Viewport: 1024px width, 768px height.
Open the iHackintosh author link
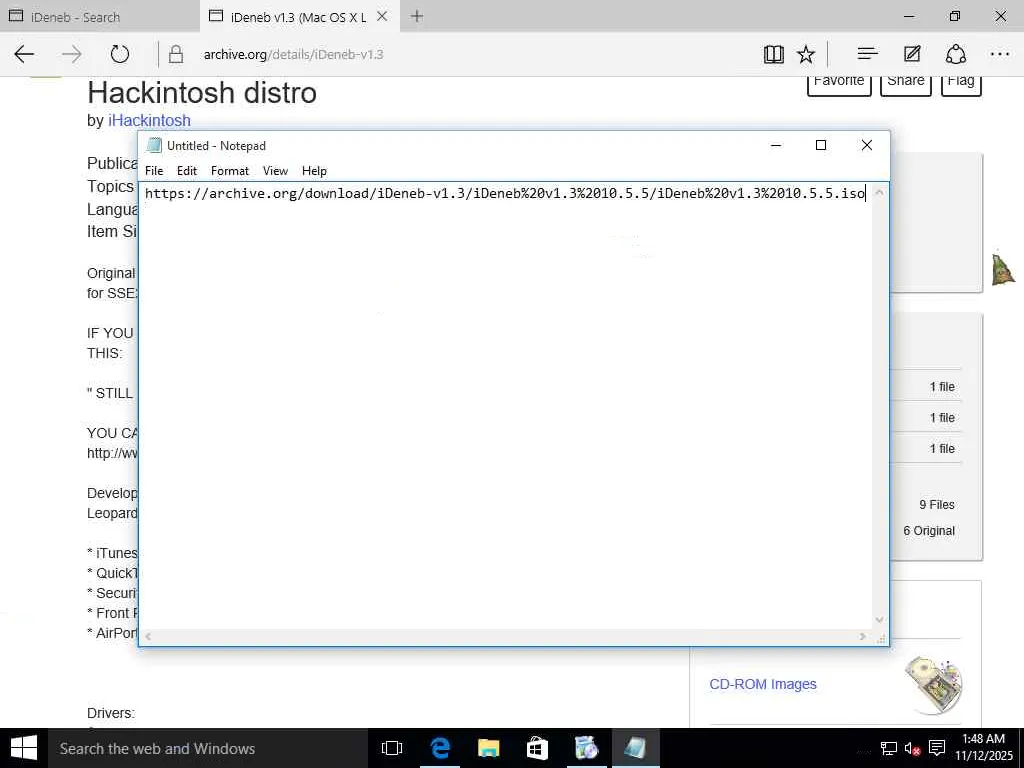click(150, 120)
